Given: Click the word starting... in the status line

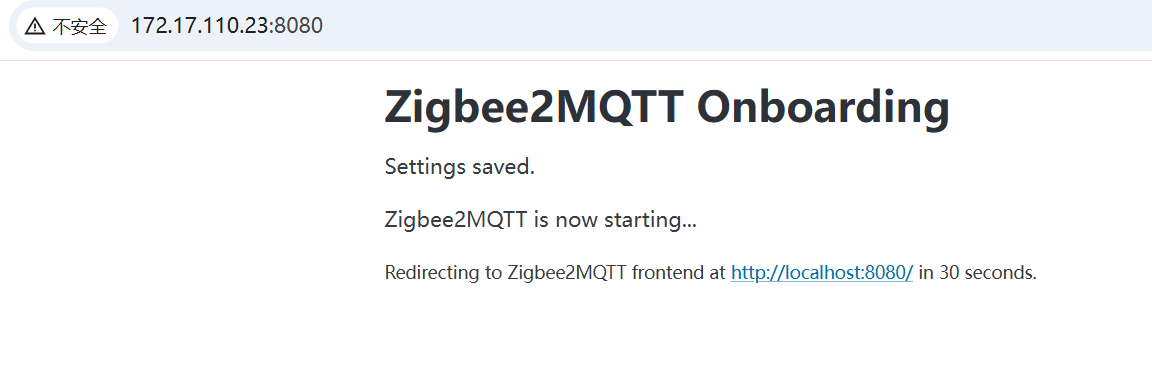Looking at the screenshot, I should coord(650,220).
